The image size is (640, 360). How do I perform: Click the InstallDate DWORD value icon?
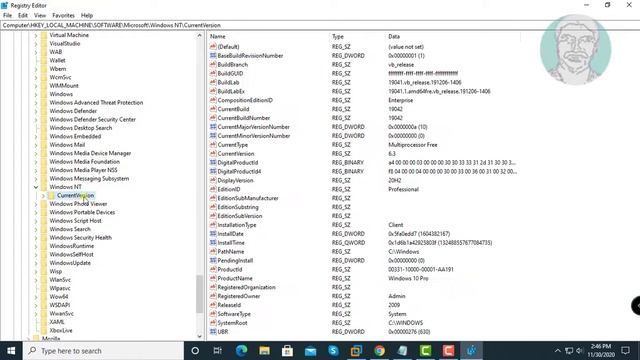point(213,234)
